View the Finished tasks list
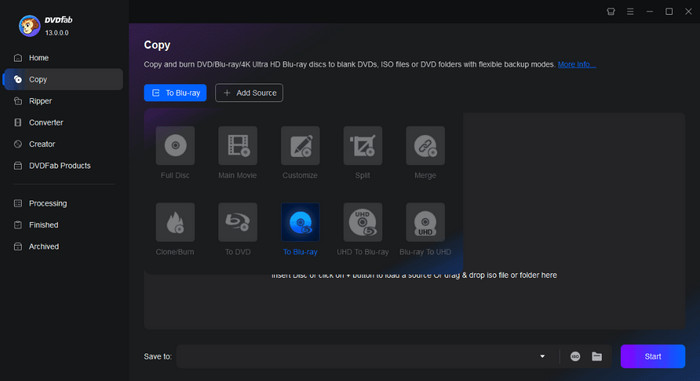 click(63, 225)
